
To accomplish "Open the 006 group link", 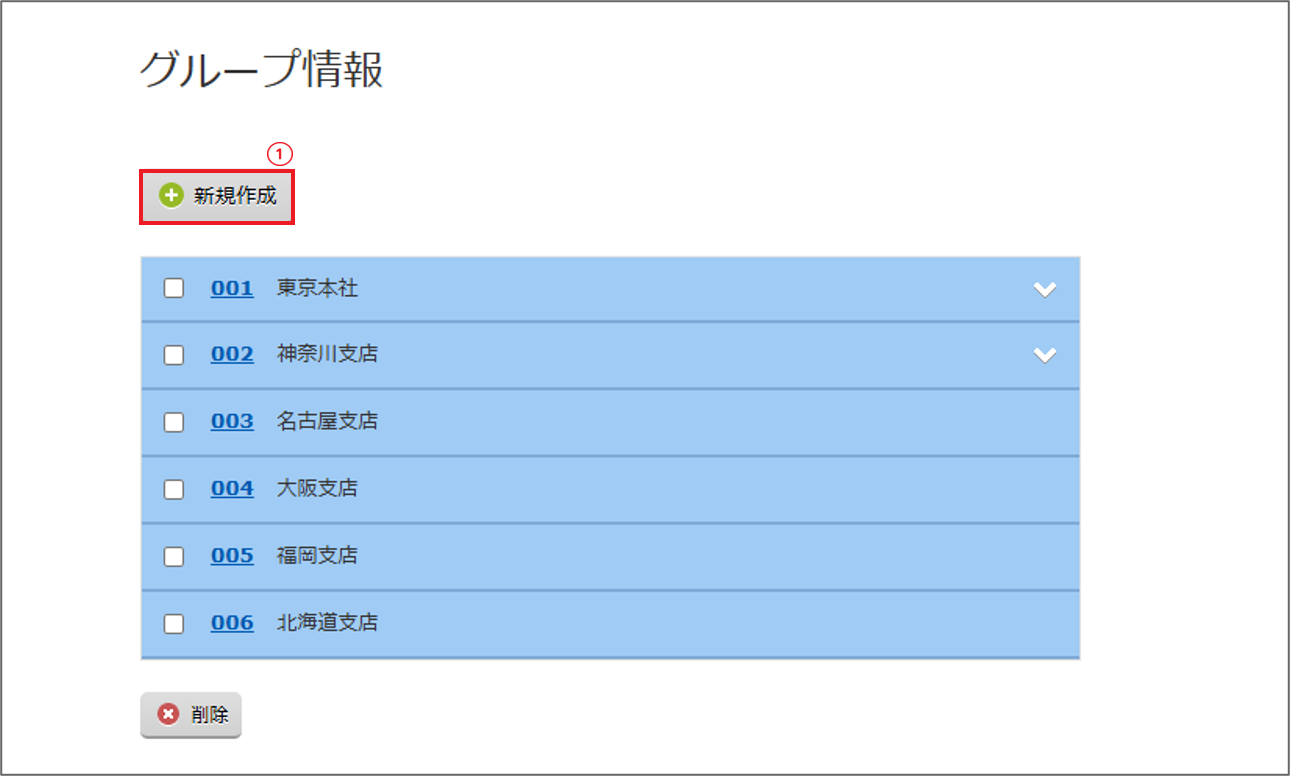I will (x=232, y=622).
